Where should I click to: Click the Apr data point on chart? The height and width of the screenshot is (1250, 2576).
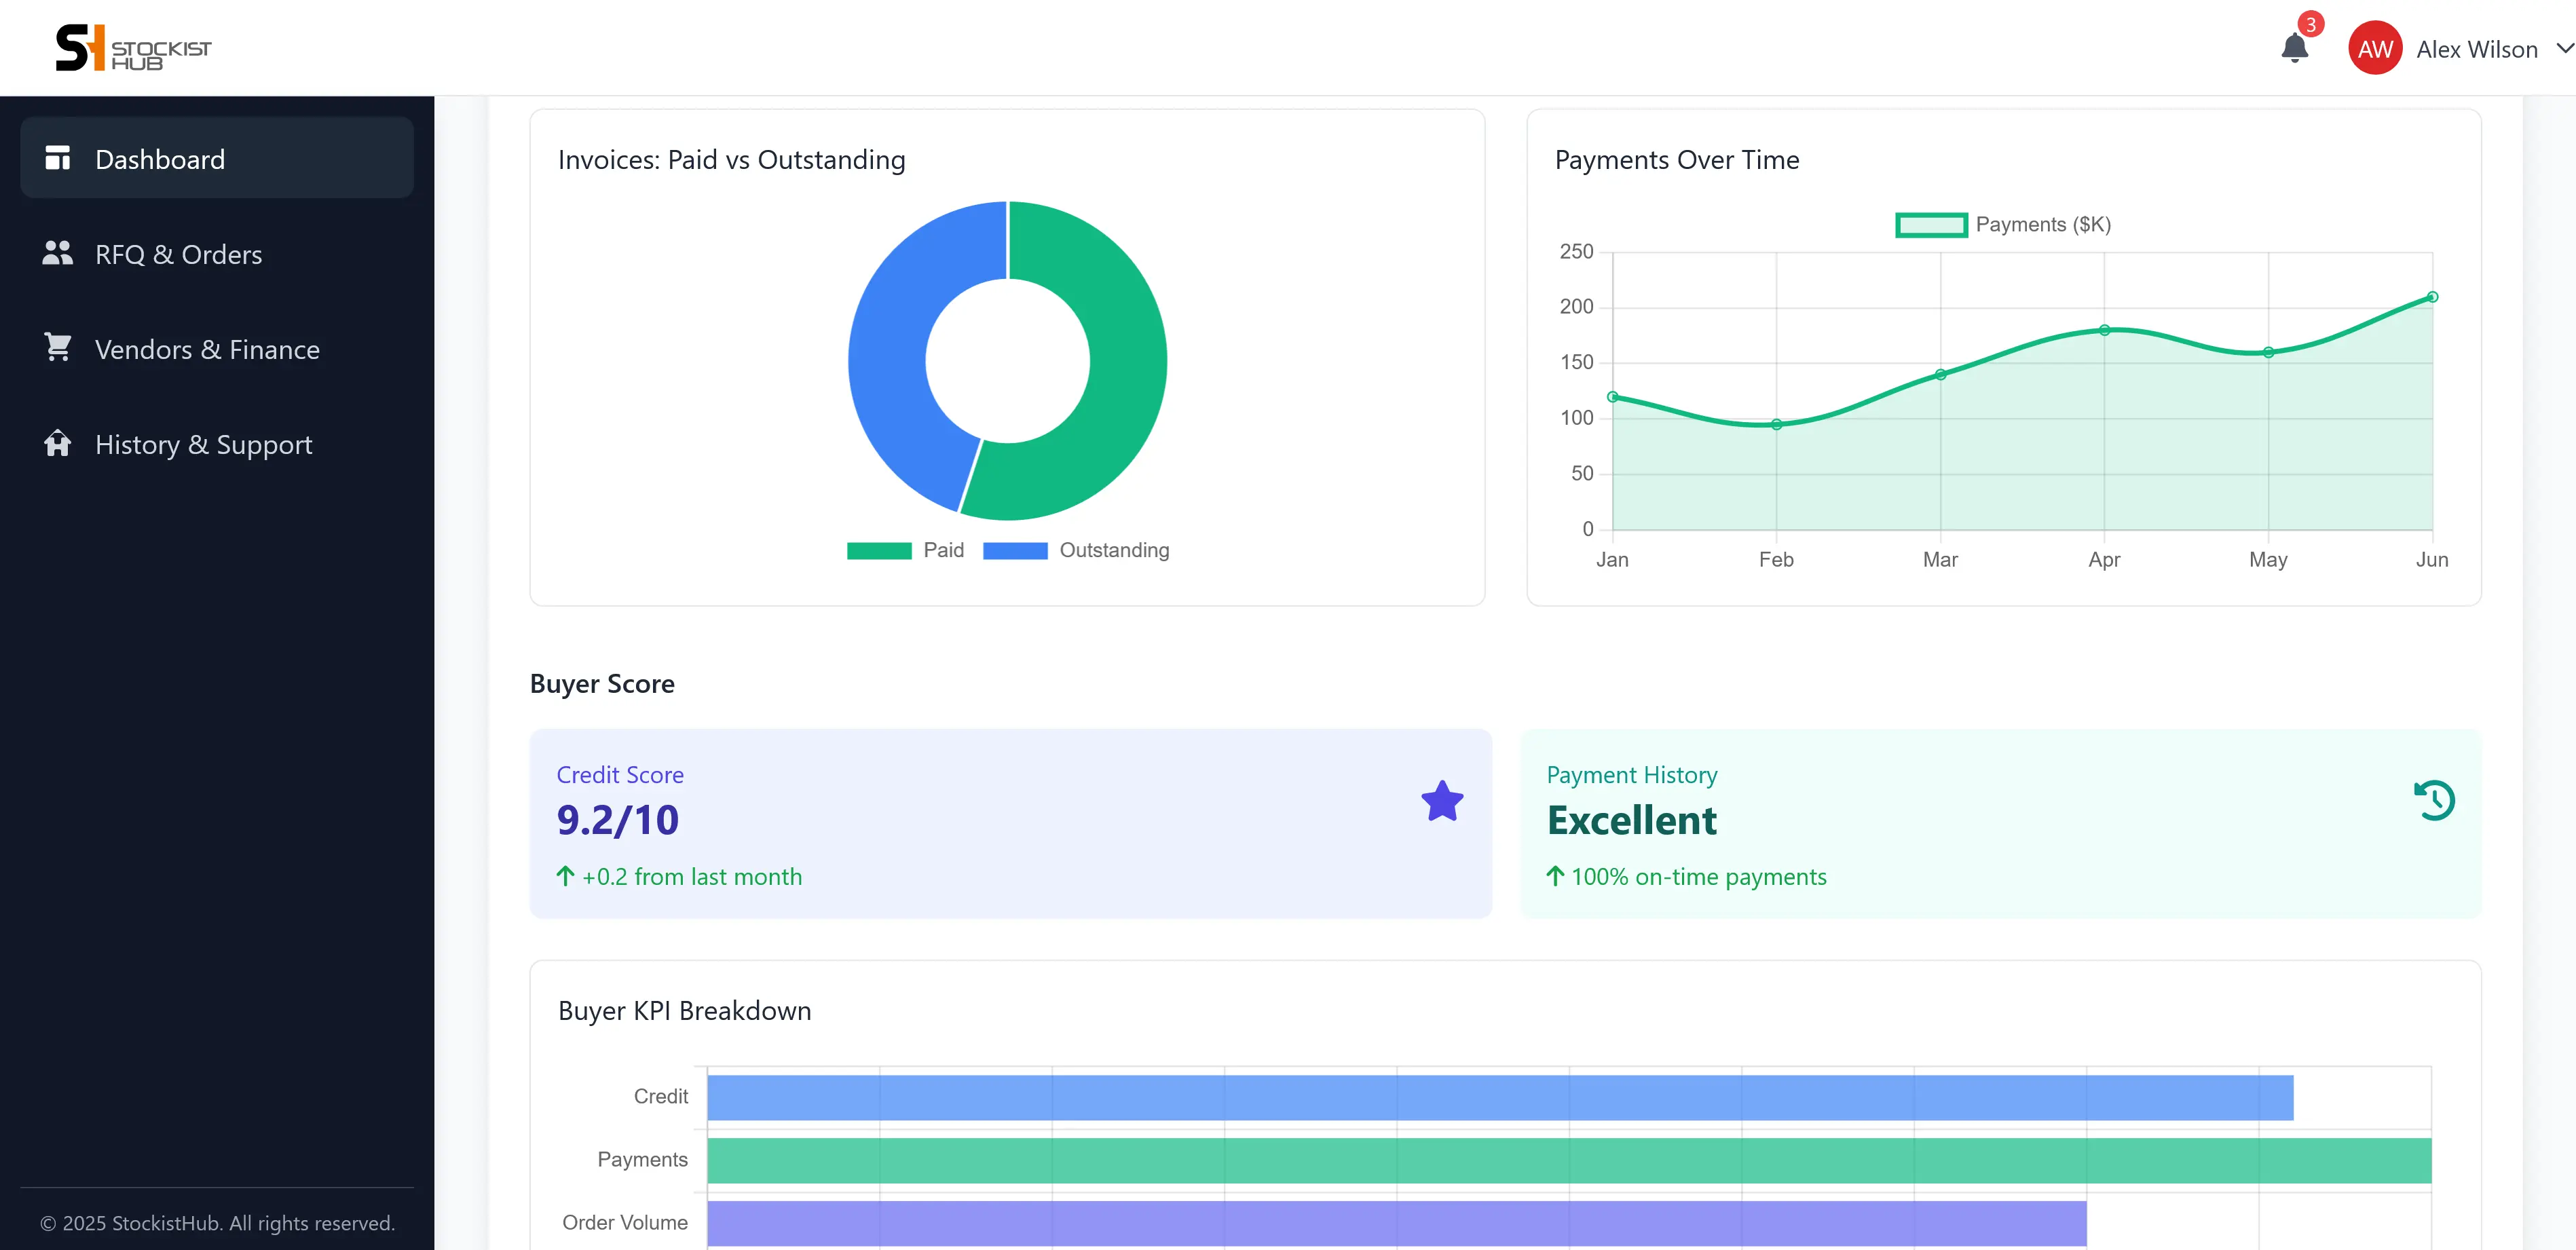coord(2105,330)
